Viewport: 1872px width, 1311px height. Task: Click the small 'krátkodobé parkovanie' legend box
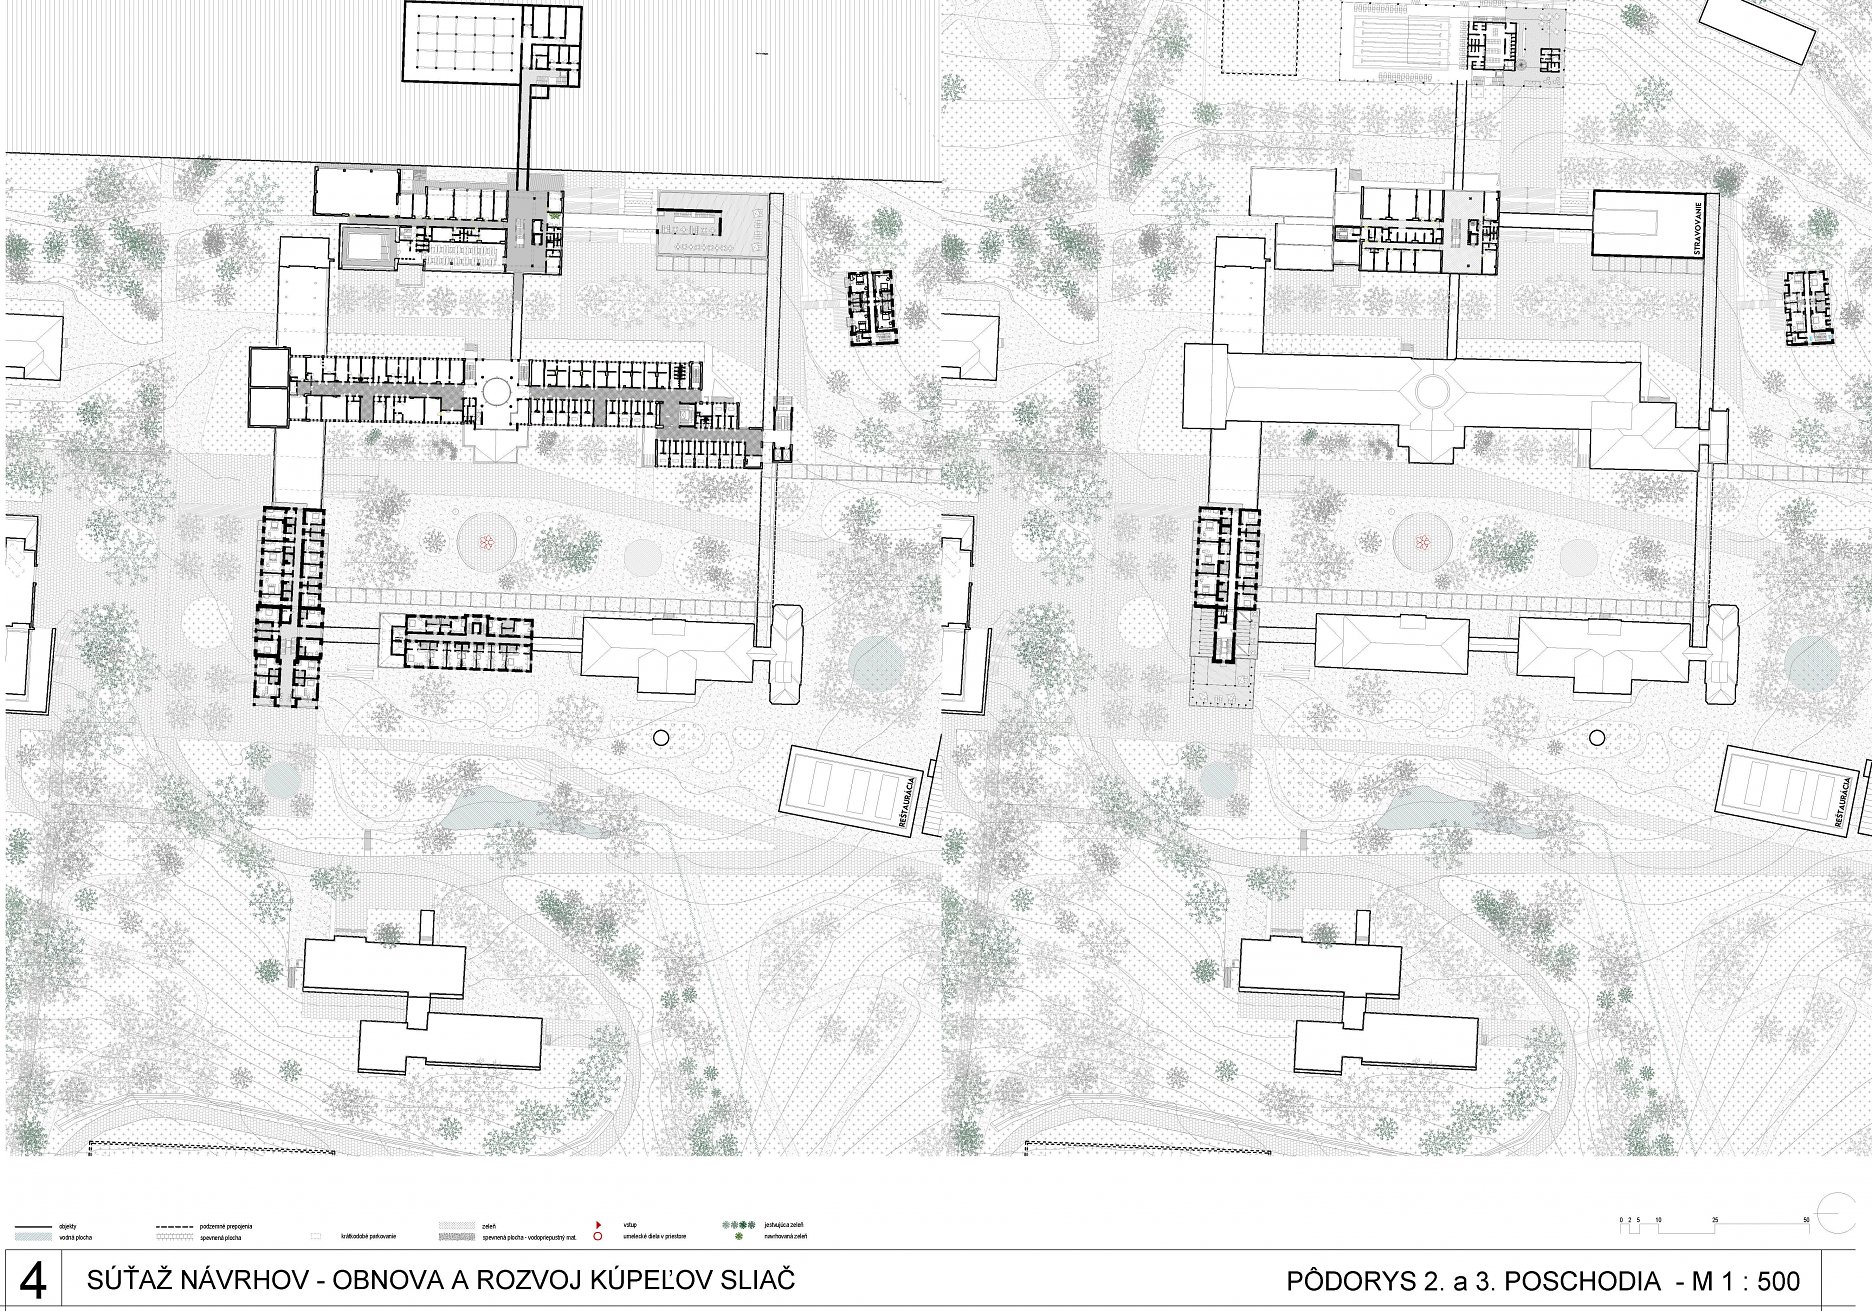[x=317, y=1237]
